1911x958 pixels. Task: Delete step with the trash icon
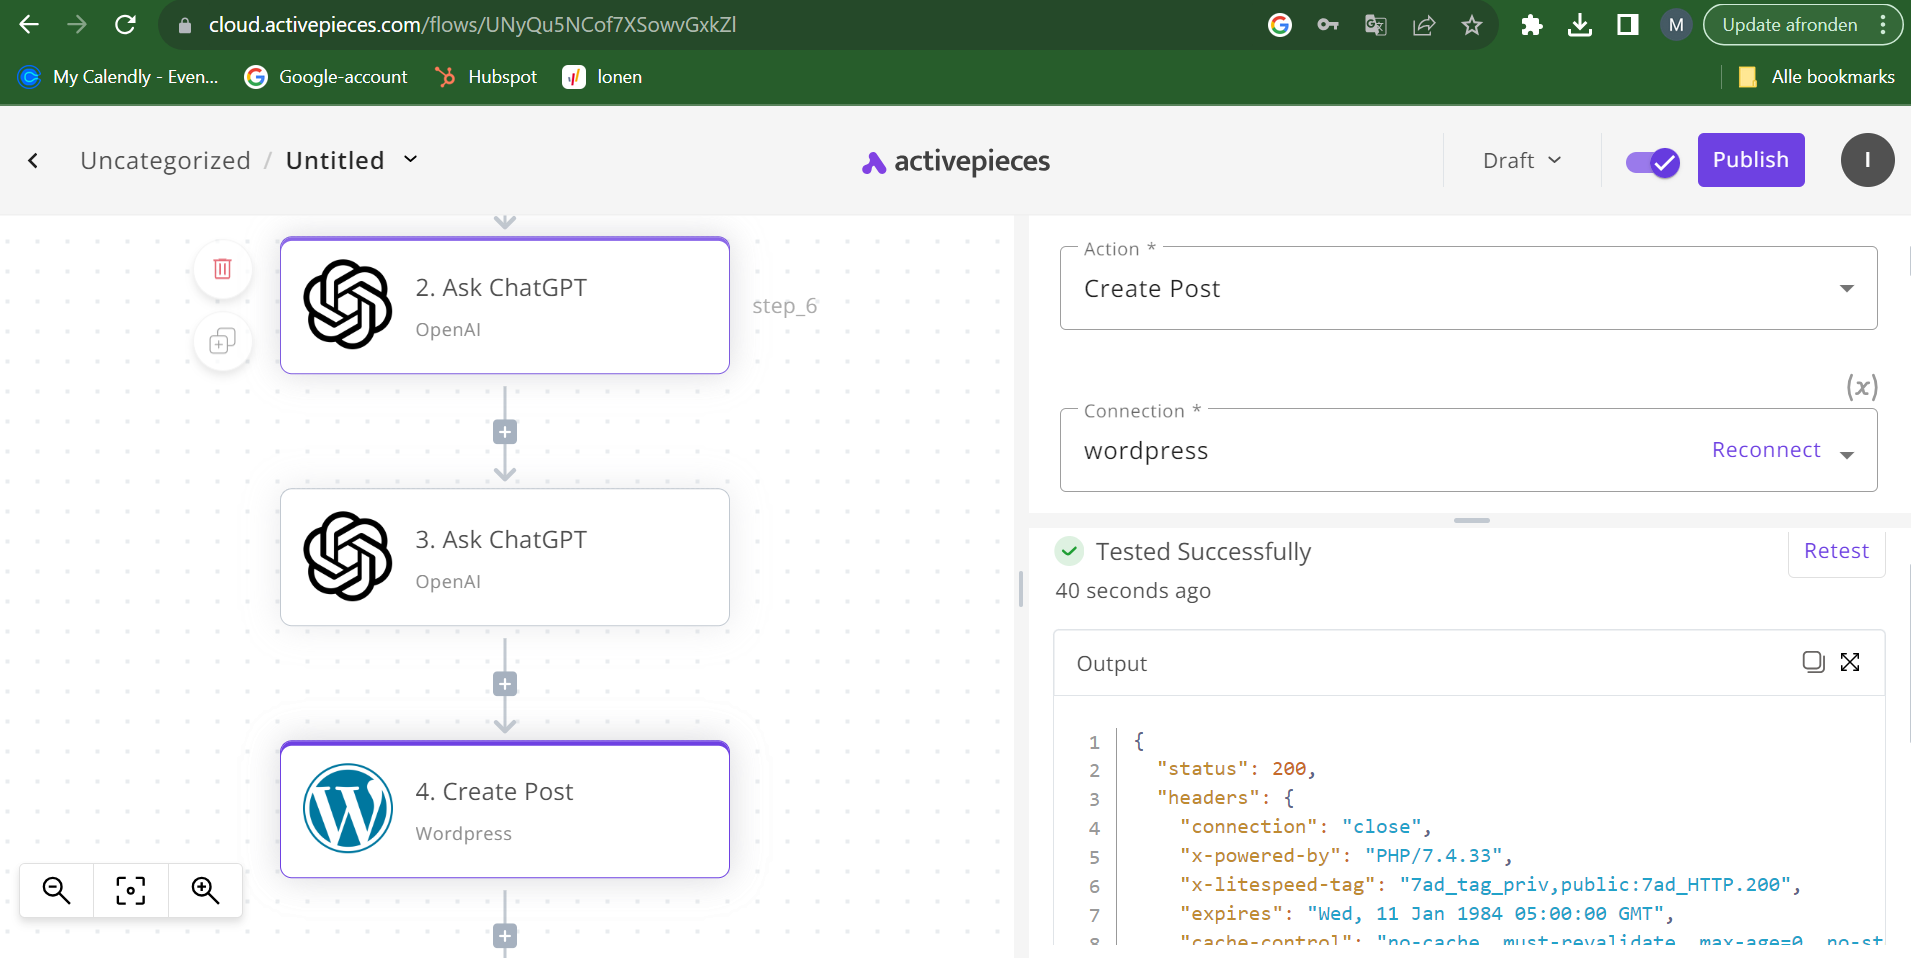click(x=222, y=268)
